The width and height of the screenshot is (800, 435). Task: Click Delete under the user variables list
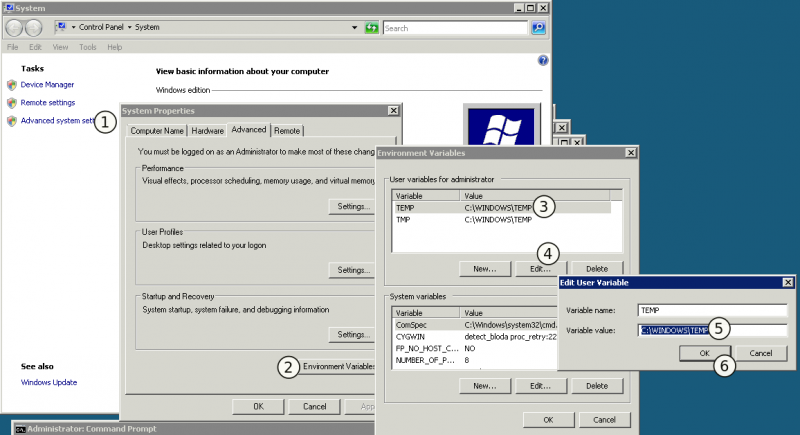coord(597,269)
